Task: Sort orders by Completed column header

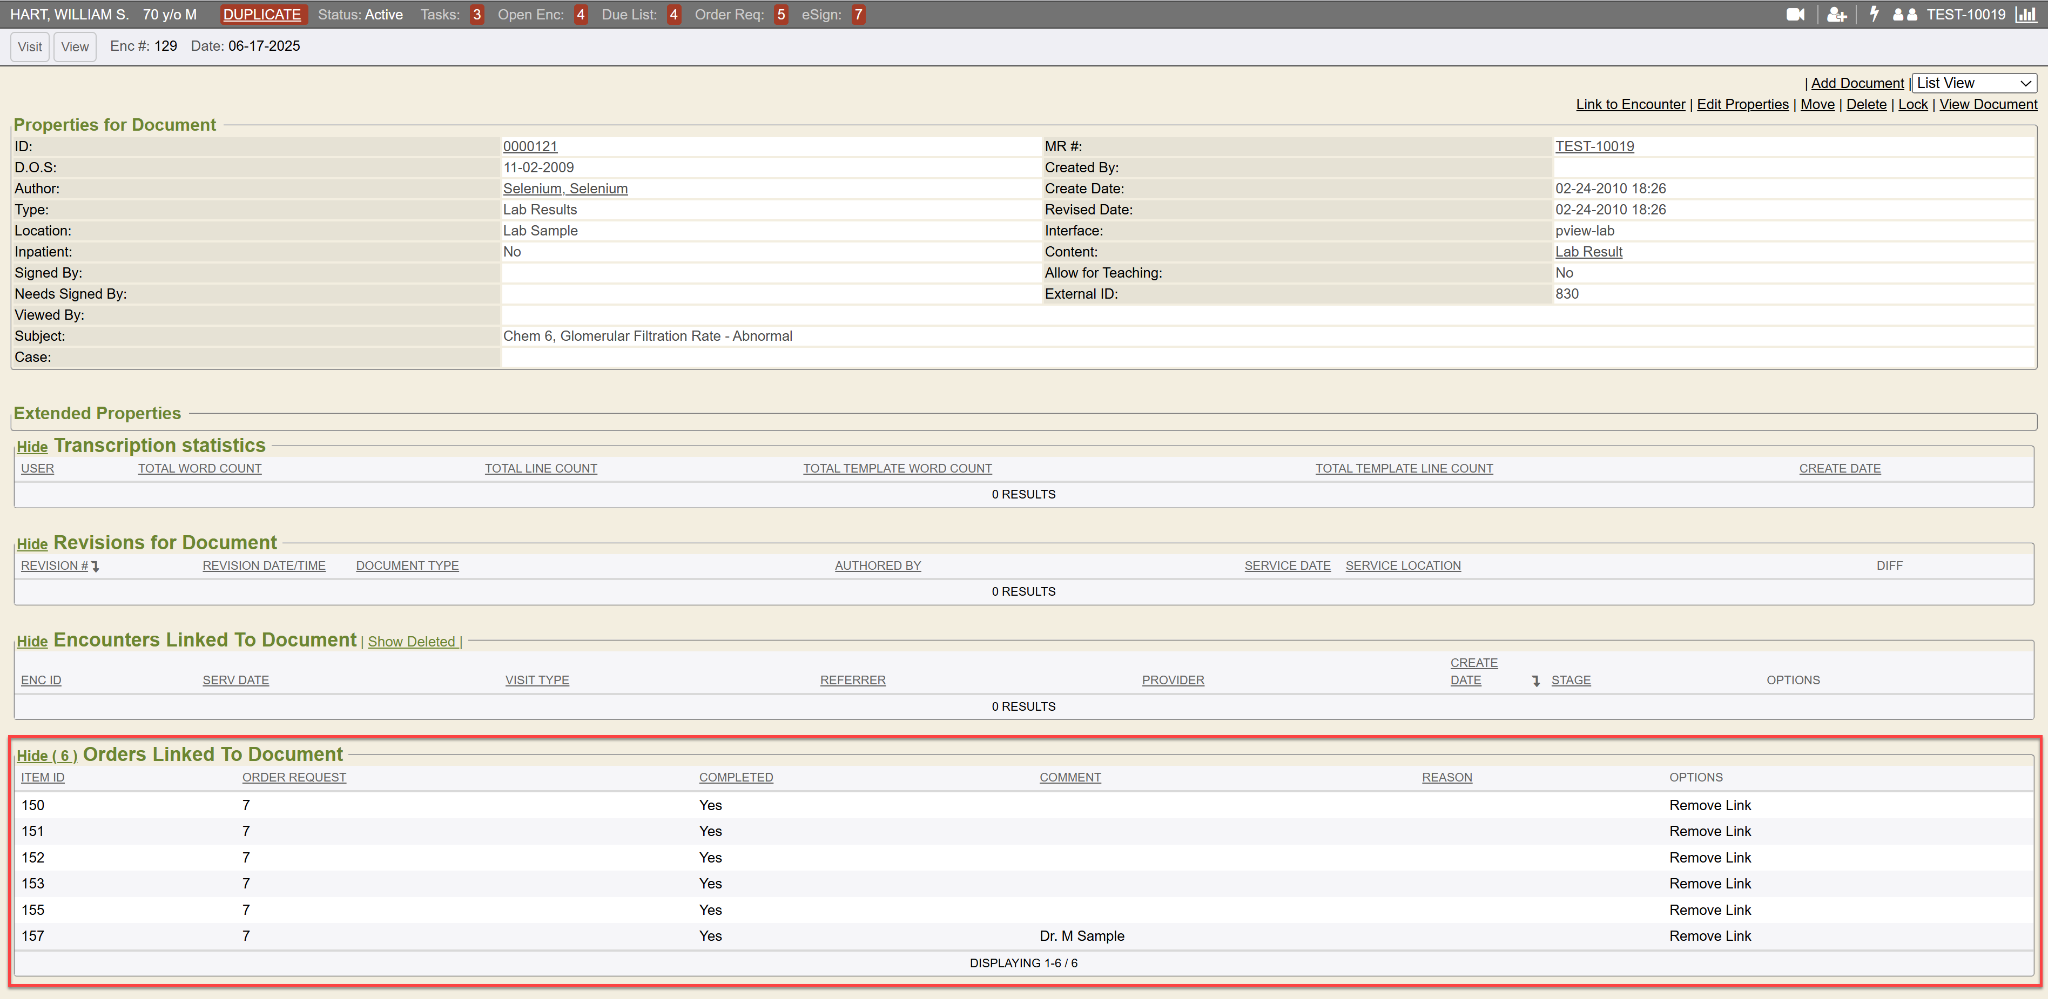Action: 736,778
